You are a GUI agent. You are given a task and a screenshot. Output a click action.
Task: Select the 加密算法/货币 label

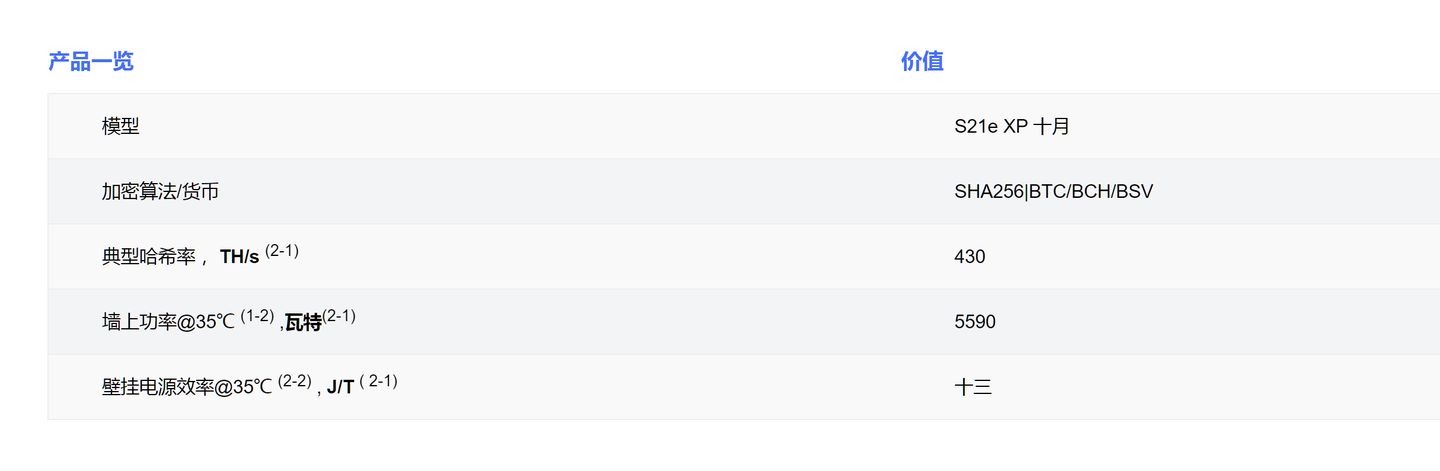(160, 191)
